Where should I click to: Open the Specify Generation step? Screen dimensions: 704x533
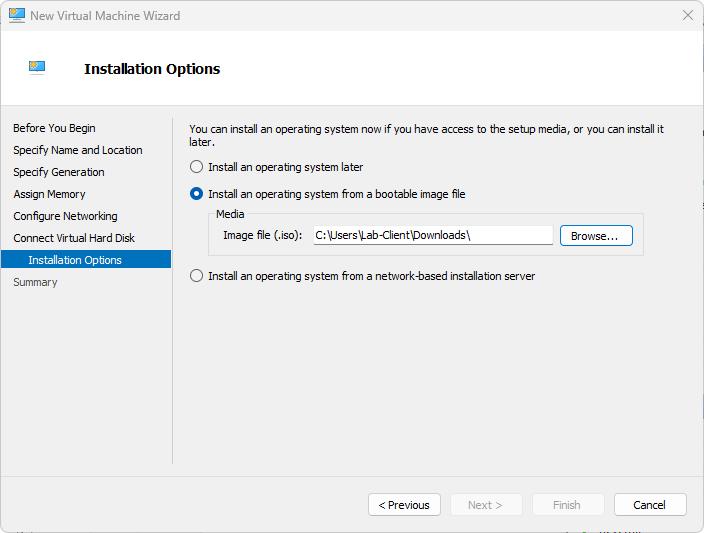(x=59, y=172)
